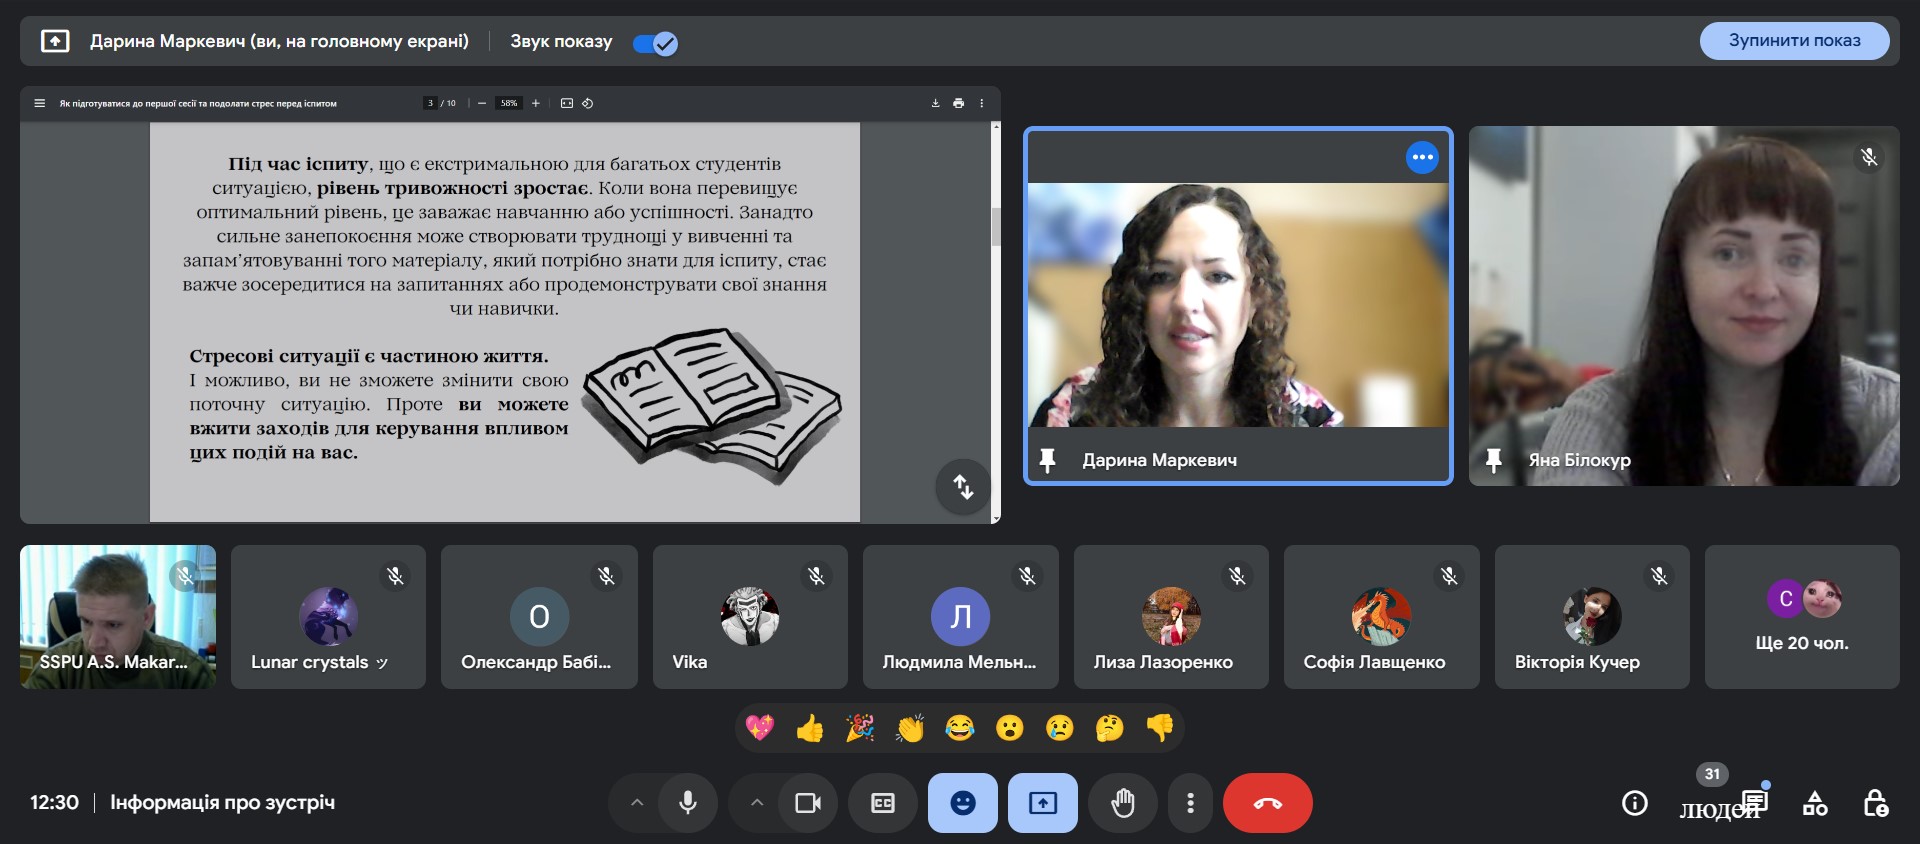Raise your hand
Image resolution: width=1920 pixels, height=844 pixels.
coord(1123,803)
